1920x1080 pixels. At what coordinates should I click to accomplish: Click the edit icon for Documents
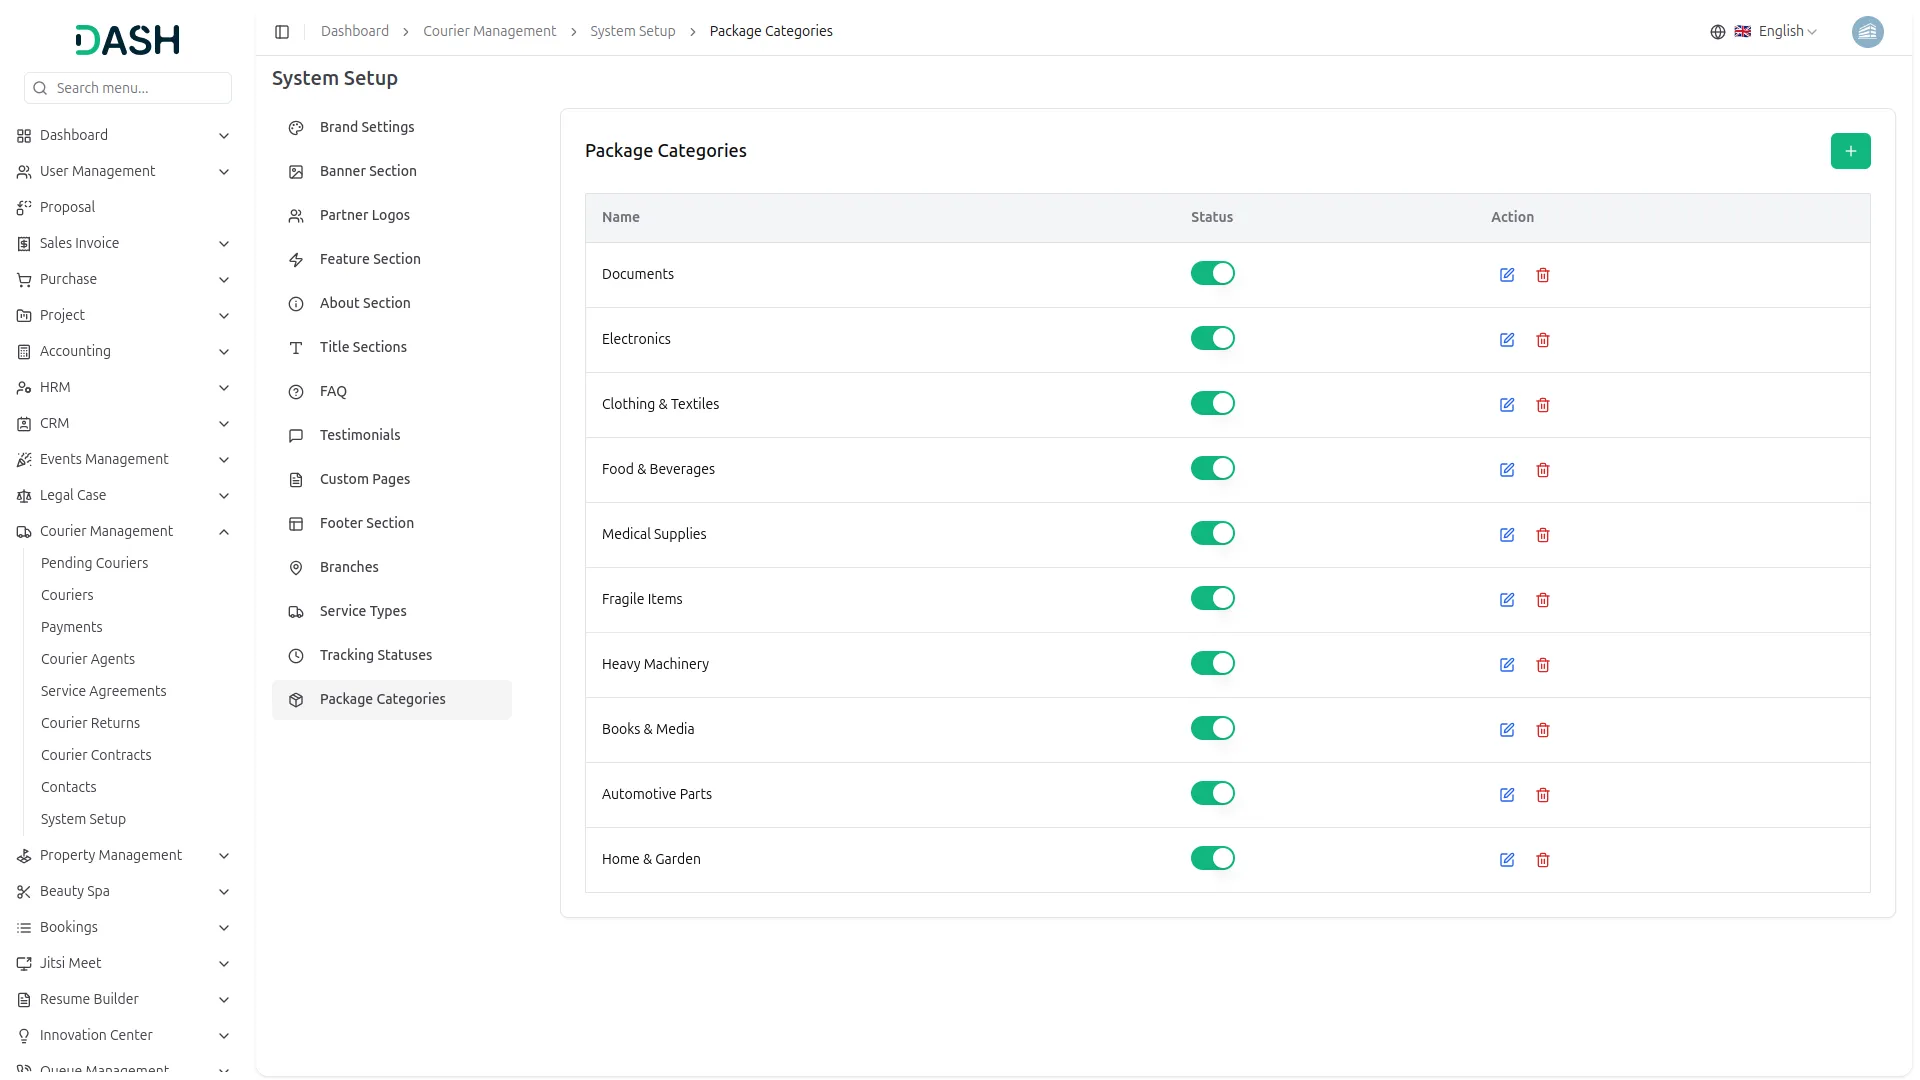point(1507,275)
